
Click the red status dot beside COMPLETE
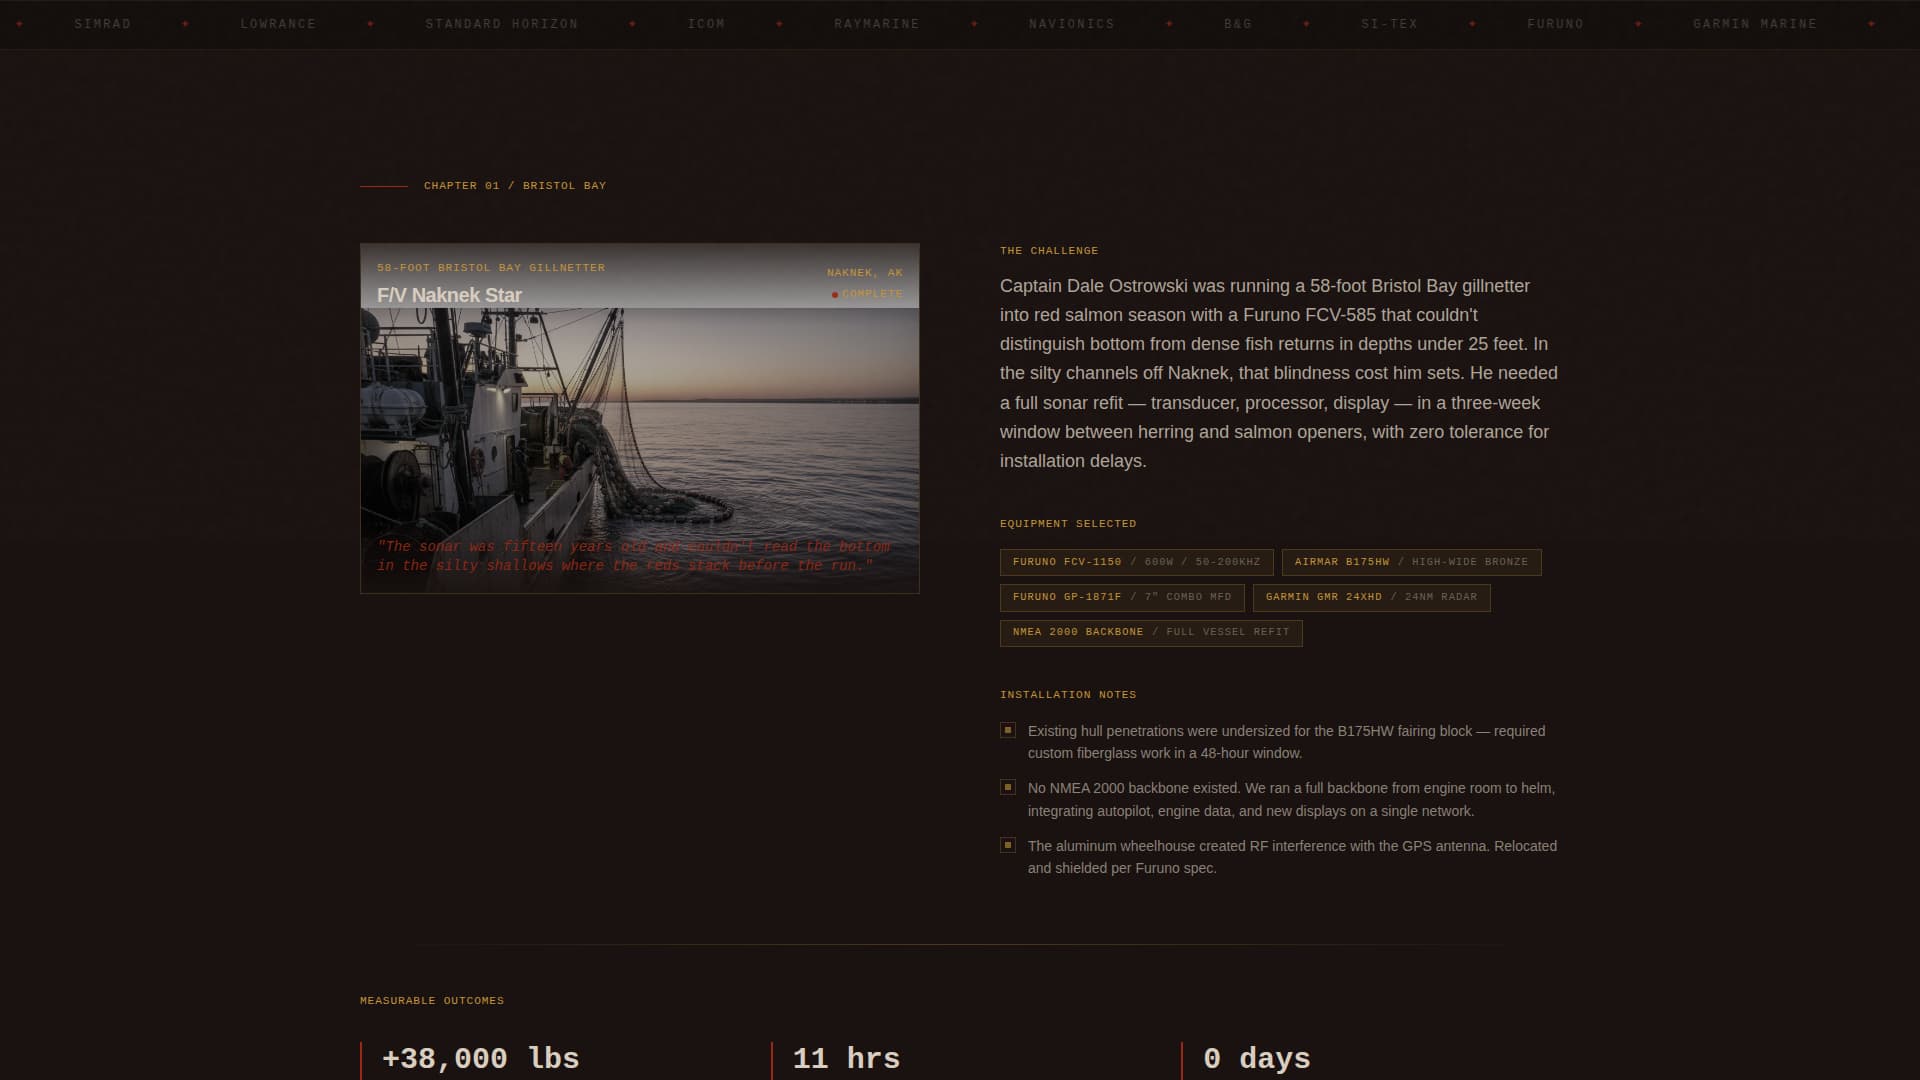click(x=835, y=294)
